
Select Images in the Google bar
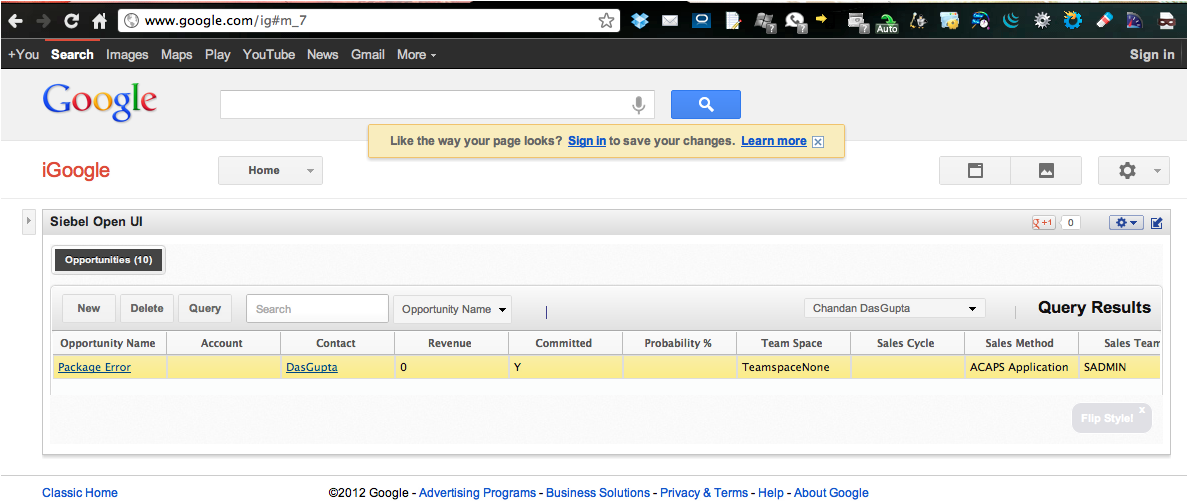[x=127, y=55]
